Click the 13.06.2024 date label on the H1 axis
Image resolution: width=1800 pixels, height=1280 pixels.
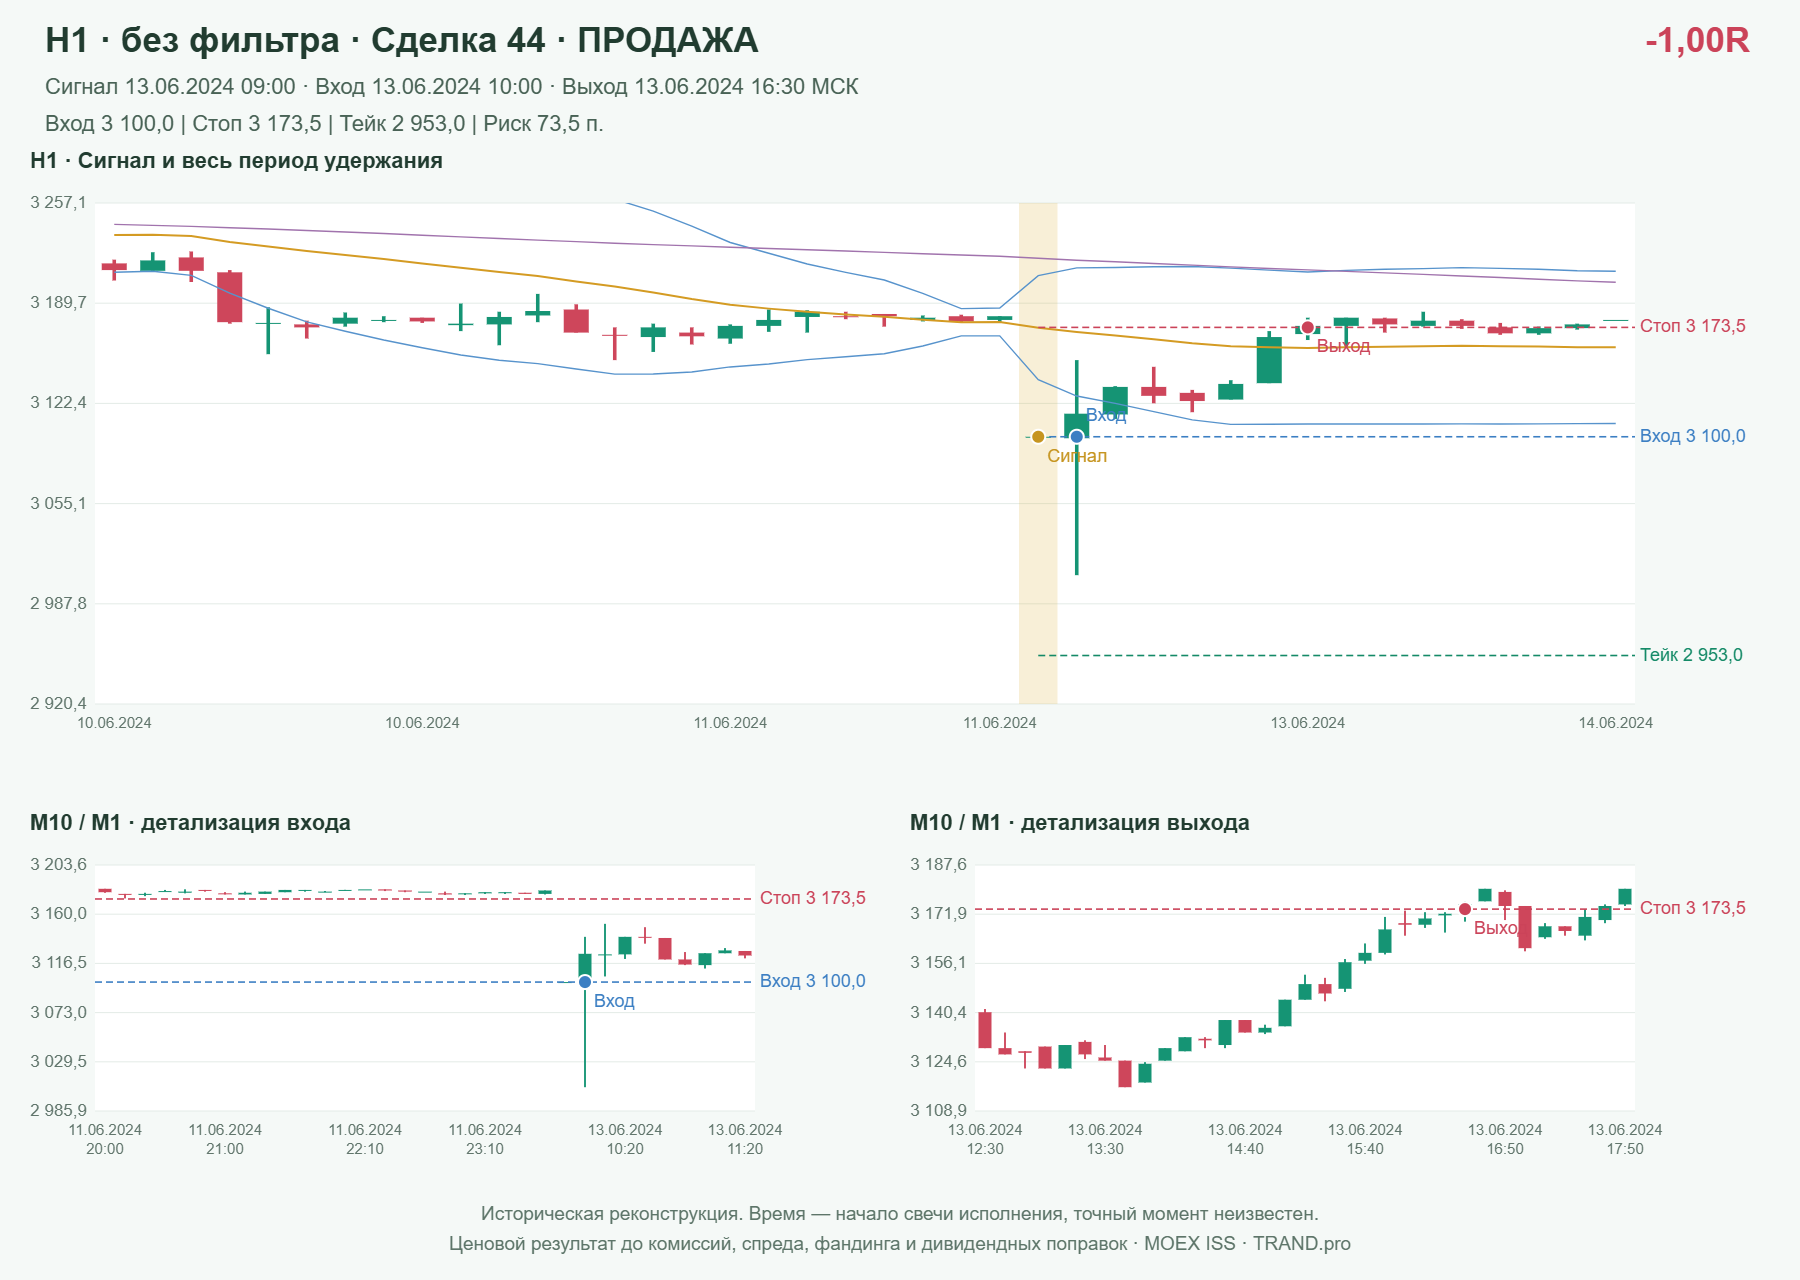1308,723
